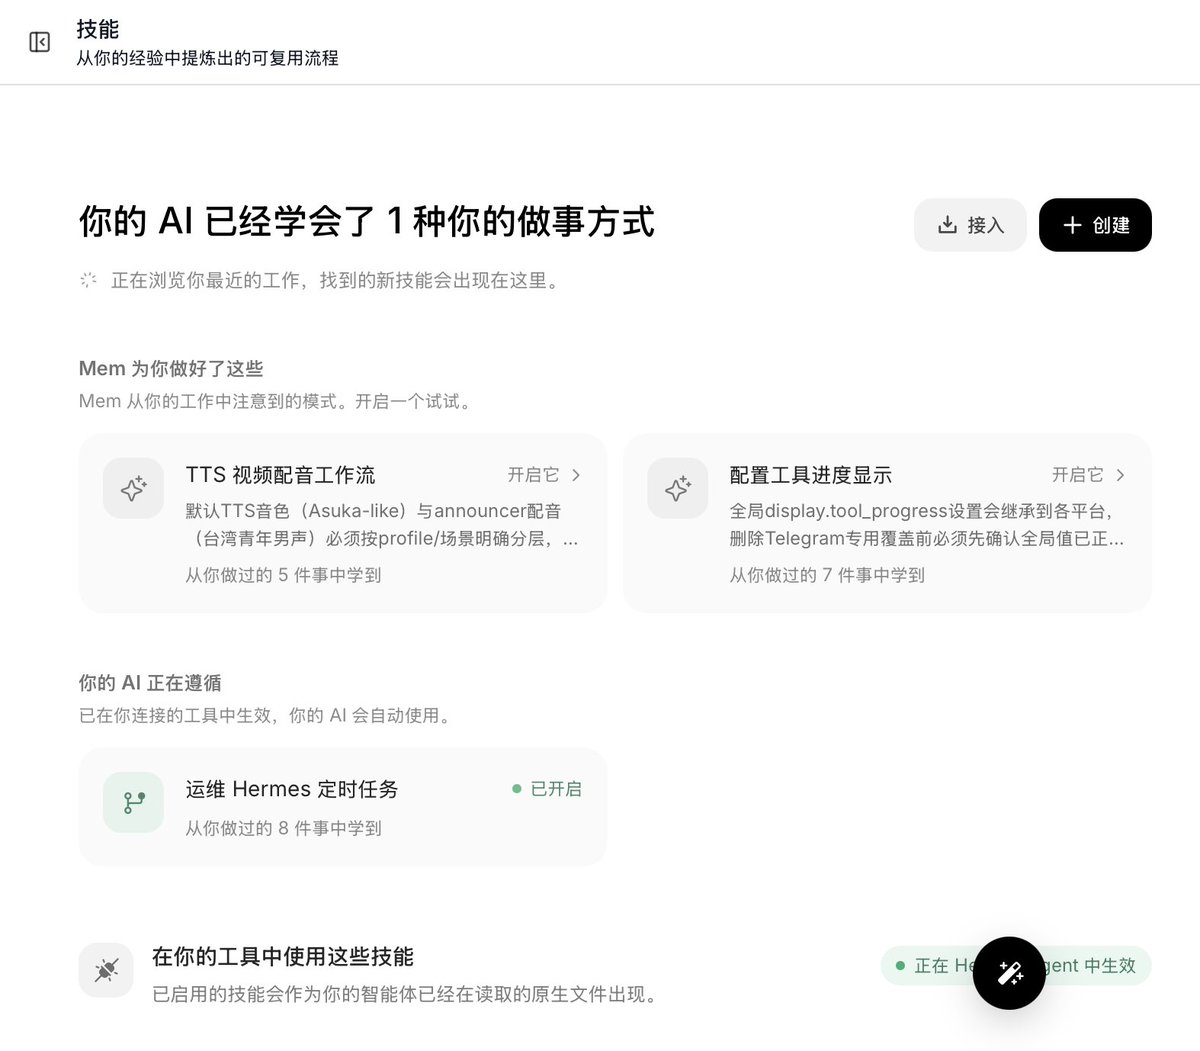Click the description starting 全局display.tool_progress
The image size is (1200, 1051).
coord(927,525)
